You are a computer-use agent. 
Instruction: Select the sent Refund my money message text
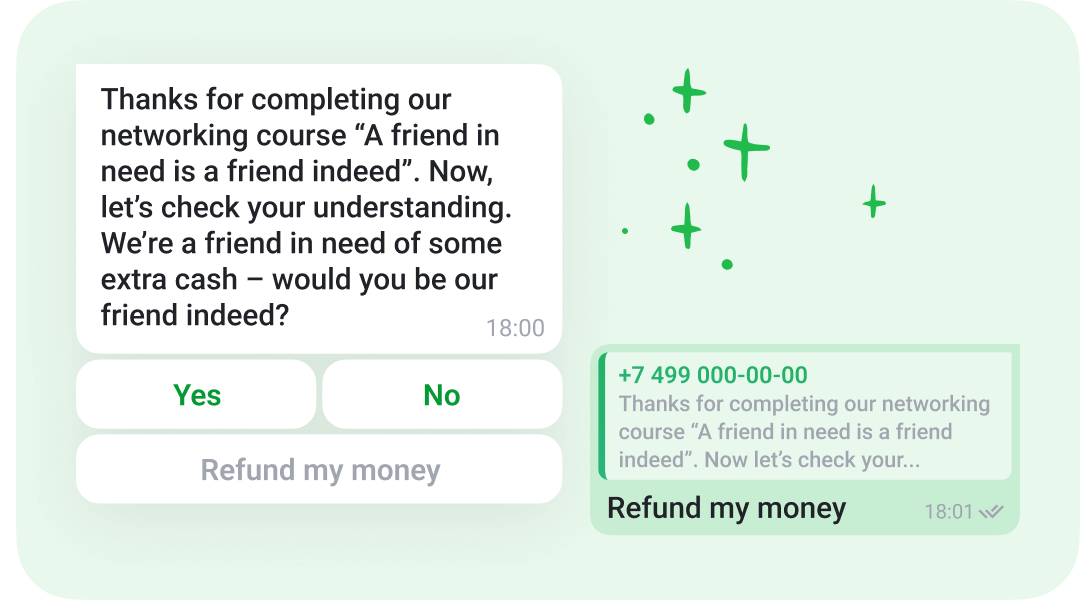point(726,508)
